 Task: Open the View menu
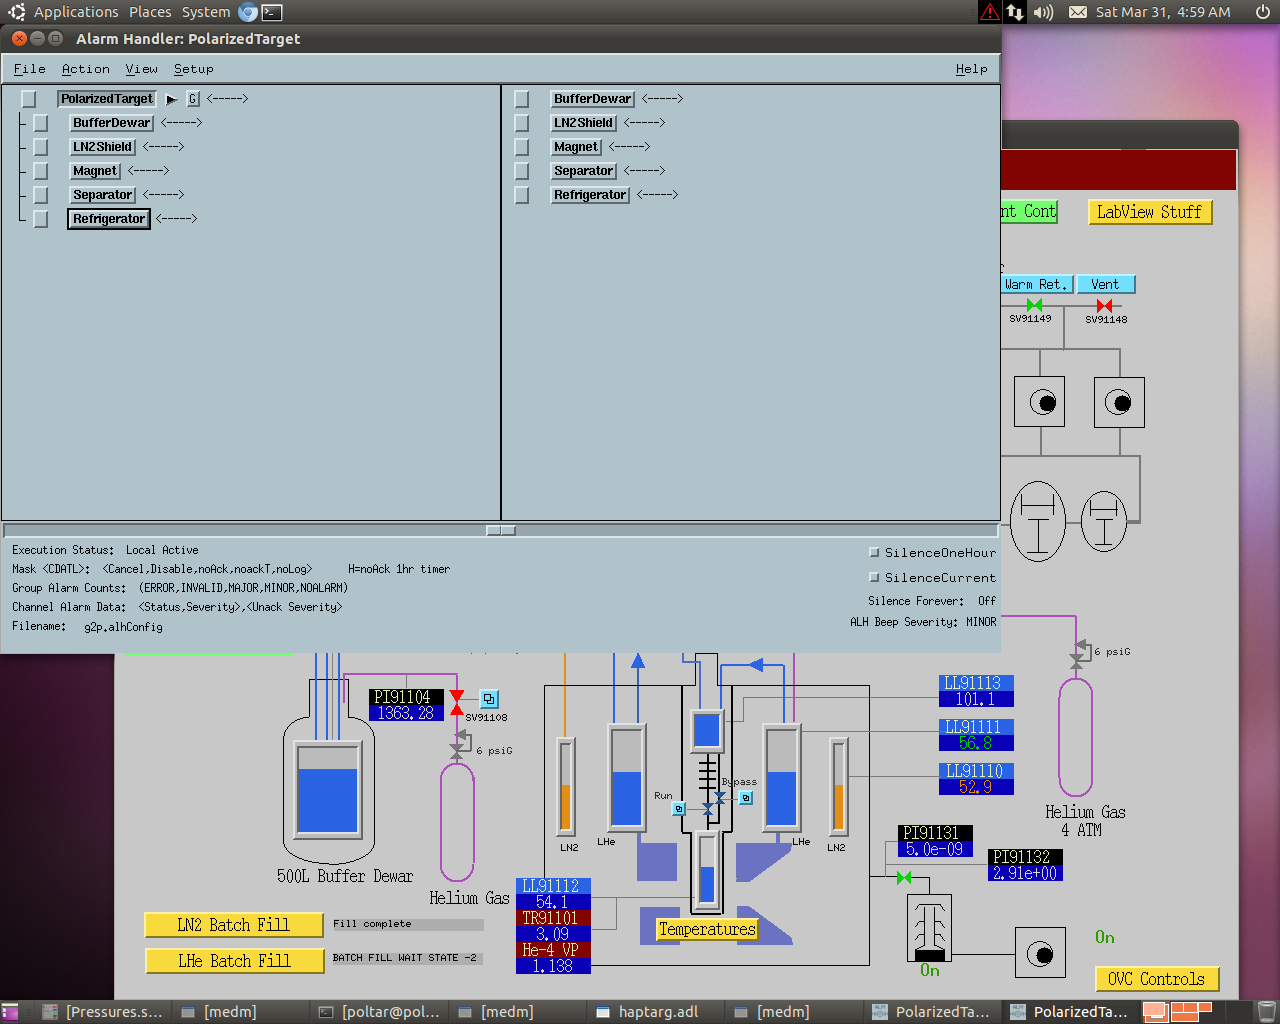[141, 69]
